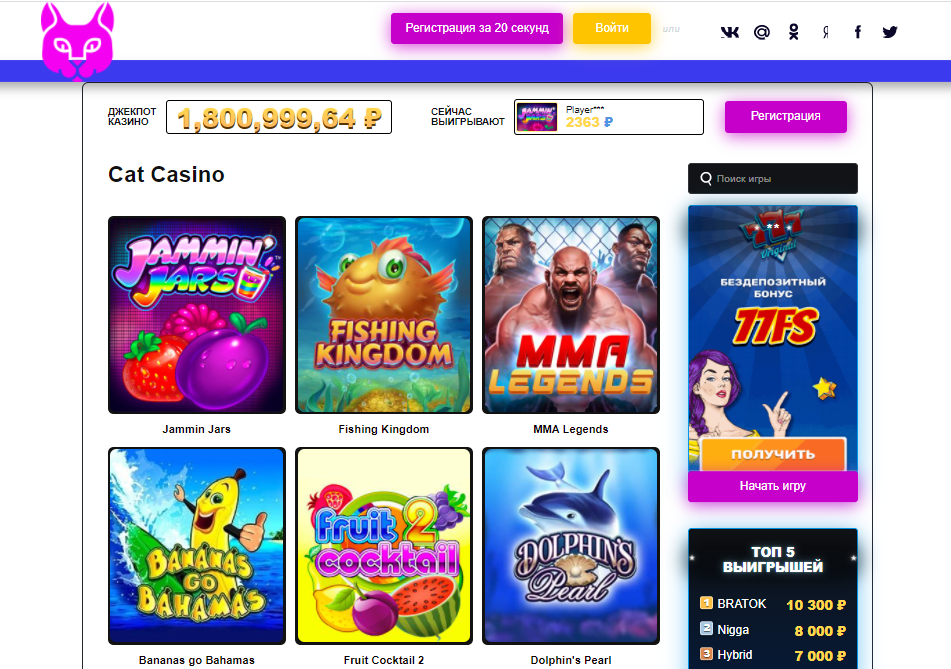The image size is (951, 669).
Task: Log in via VK social icon
Action: tap(730, 32)
